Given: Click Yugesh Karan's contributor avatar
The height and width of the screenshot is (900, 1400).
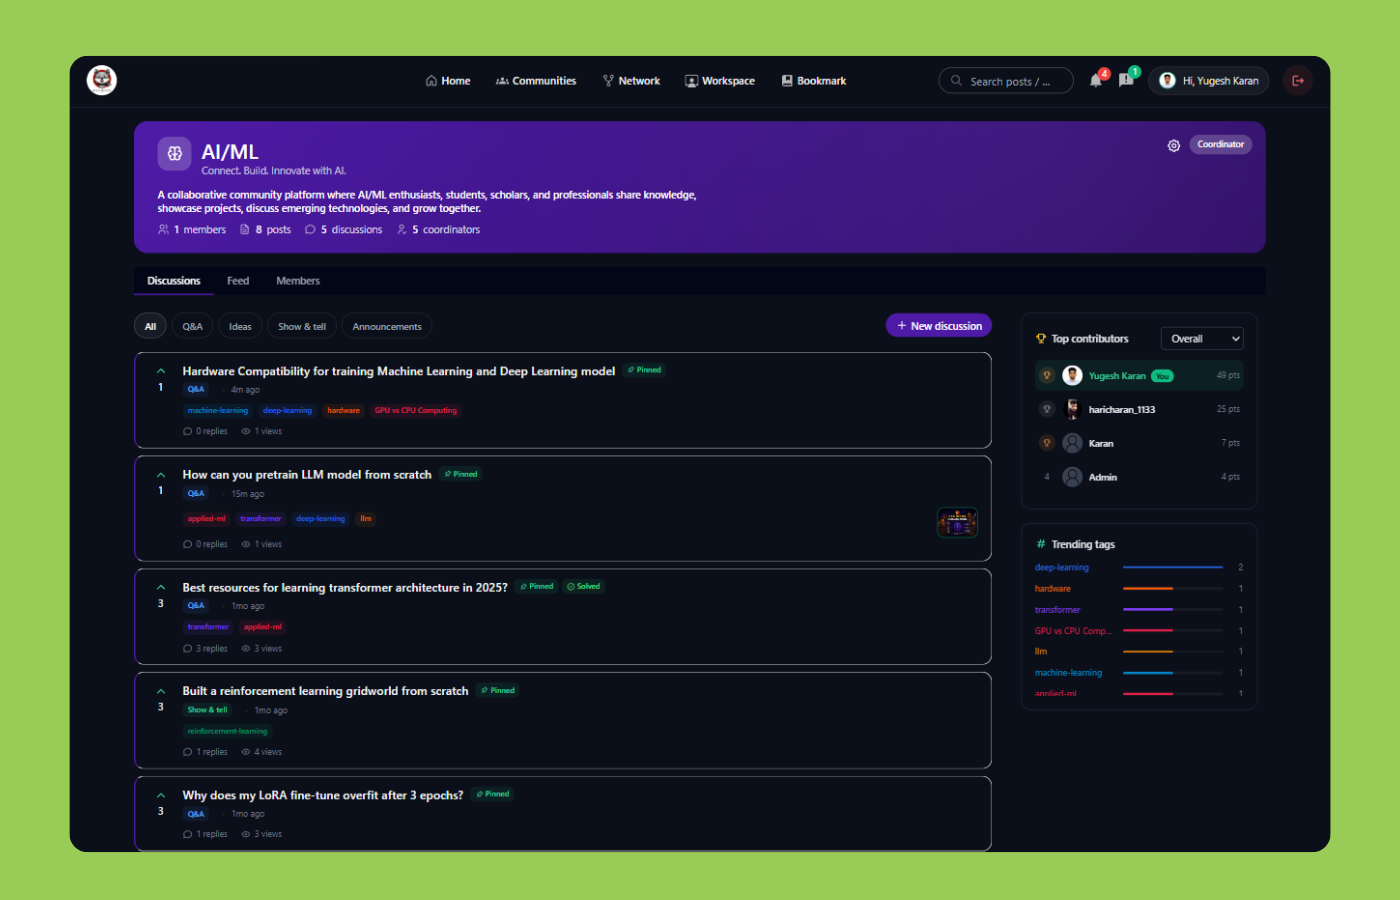Looking at the screenshot, I should [x=1072, y=375].
